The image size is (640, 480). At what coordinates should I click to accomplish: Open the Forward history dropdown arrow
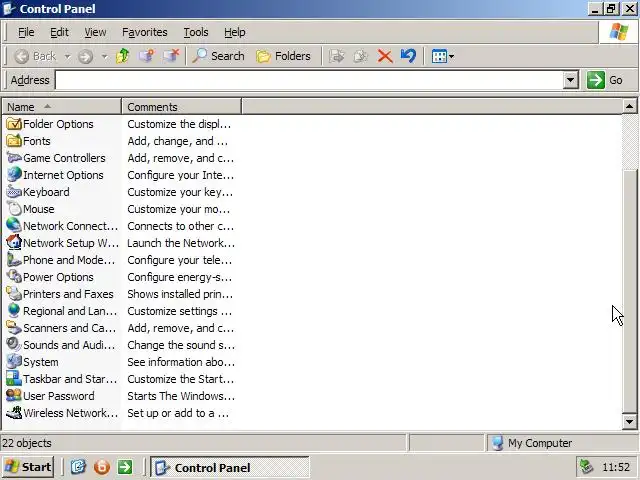104,56
